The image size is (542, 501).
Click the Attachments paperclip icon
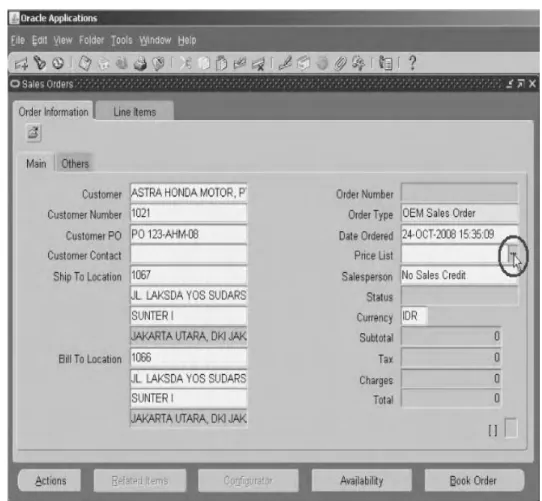tap(340, 64)
